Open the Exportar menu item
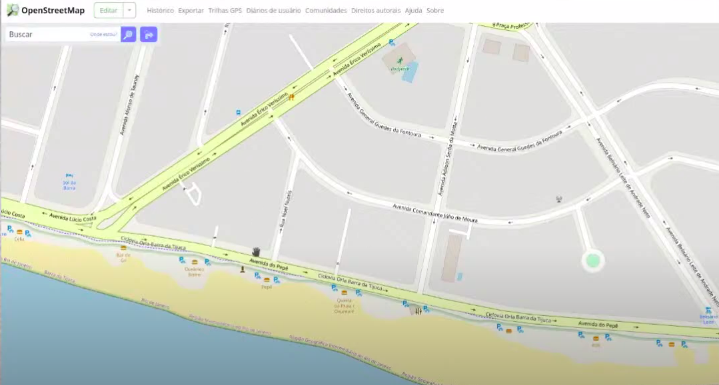This screenshot has width=719, height=385. (191, 11)
